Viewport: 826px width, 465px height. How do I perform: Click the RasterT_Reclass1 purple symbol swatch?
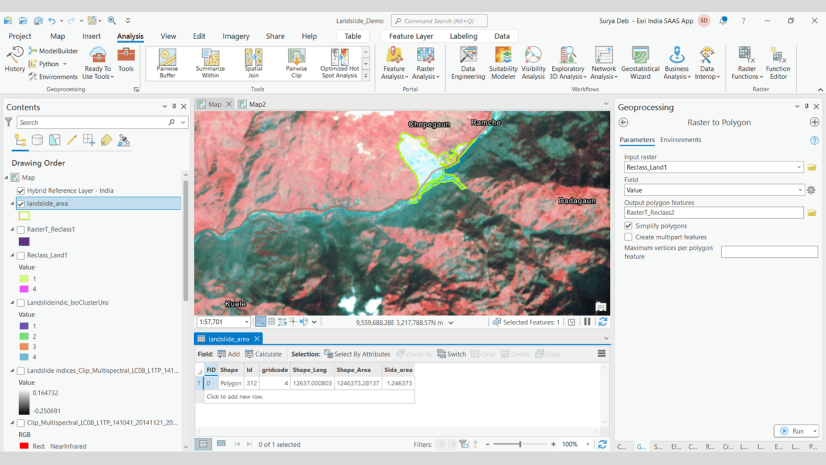pos(24,242)
